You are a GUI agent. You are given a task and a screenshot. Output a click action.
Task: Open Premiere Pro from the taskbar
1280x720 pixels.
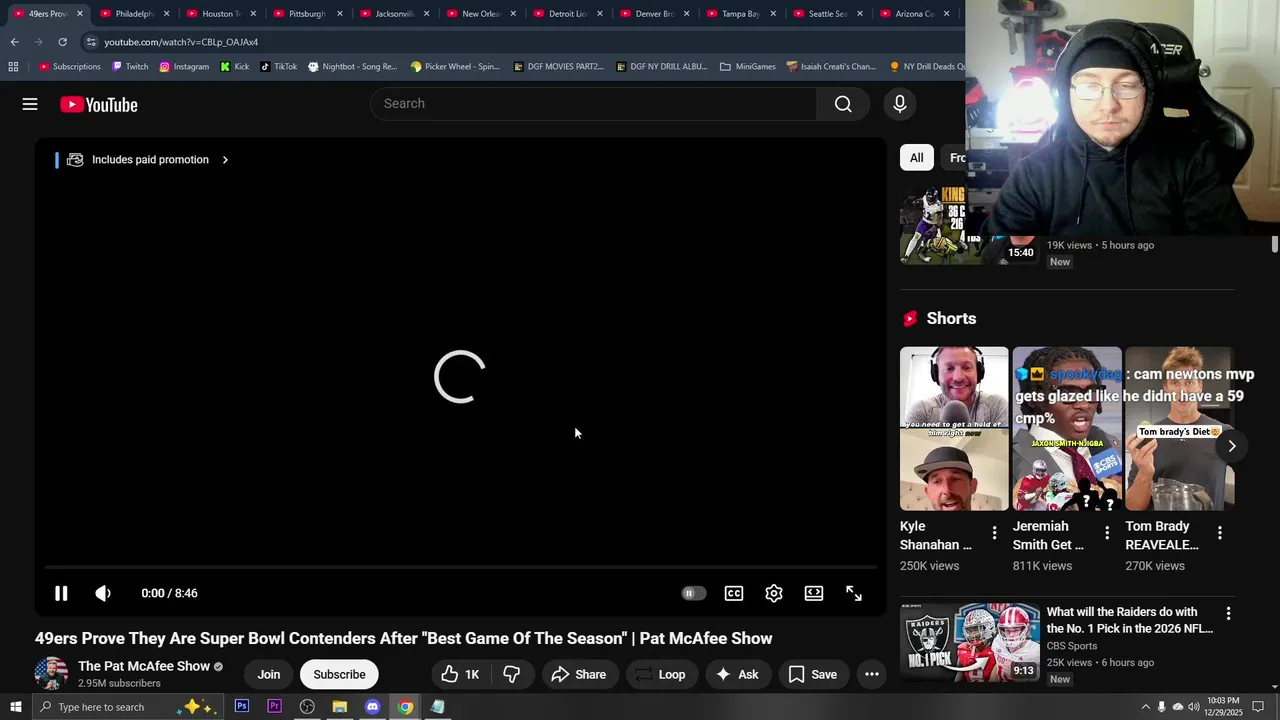(274, 707)
